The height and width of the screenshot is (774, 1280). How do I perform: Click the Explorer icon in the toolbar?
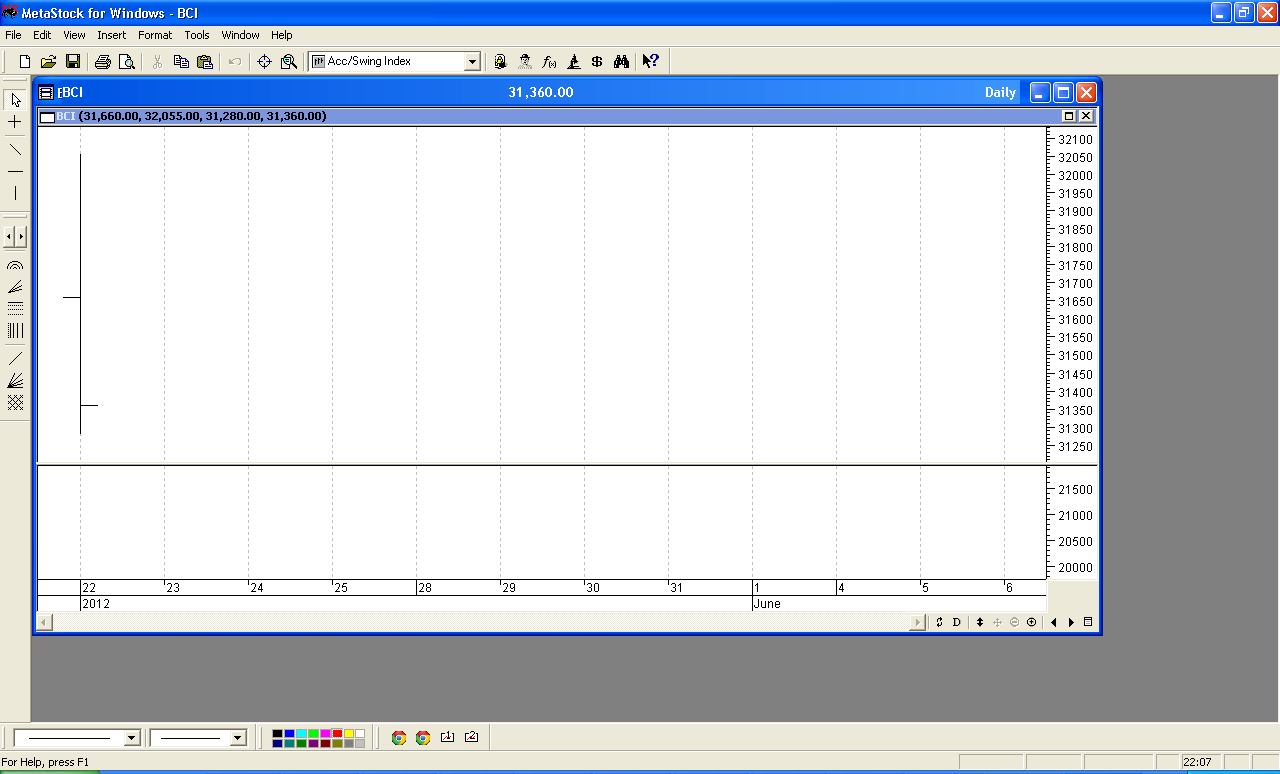pyautogui.click(x=500, y=62)
